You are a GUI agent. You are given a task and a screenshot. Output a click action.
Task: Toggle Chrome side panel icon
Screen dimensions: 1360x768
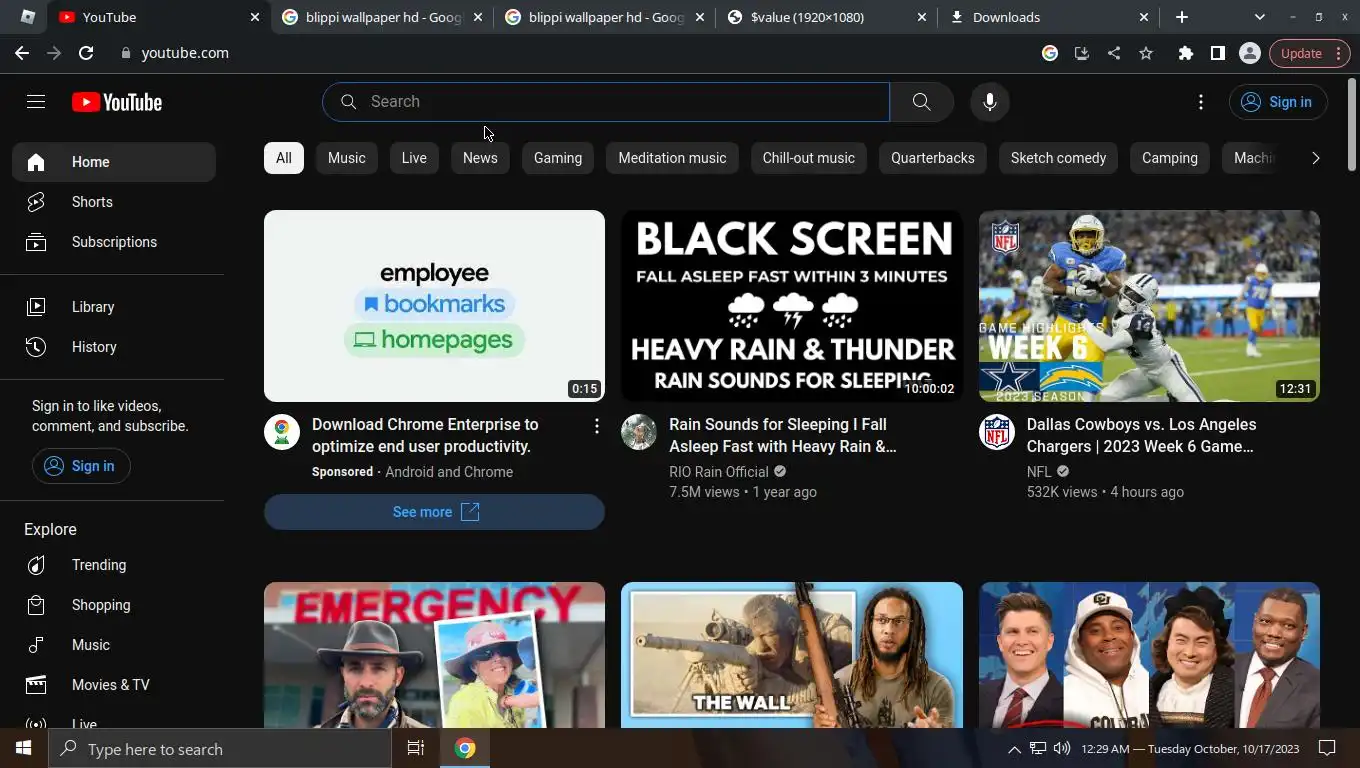(1218, 53)
